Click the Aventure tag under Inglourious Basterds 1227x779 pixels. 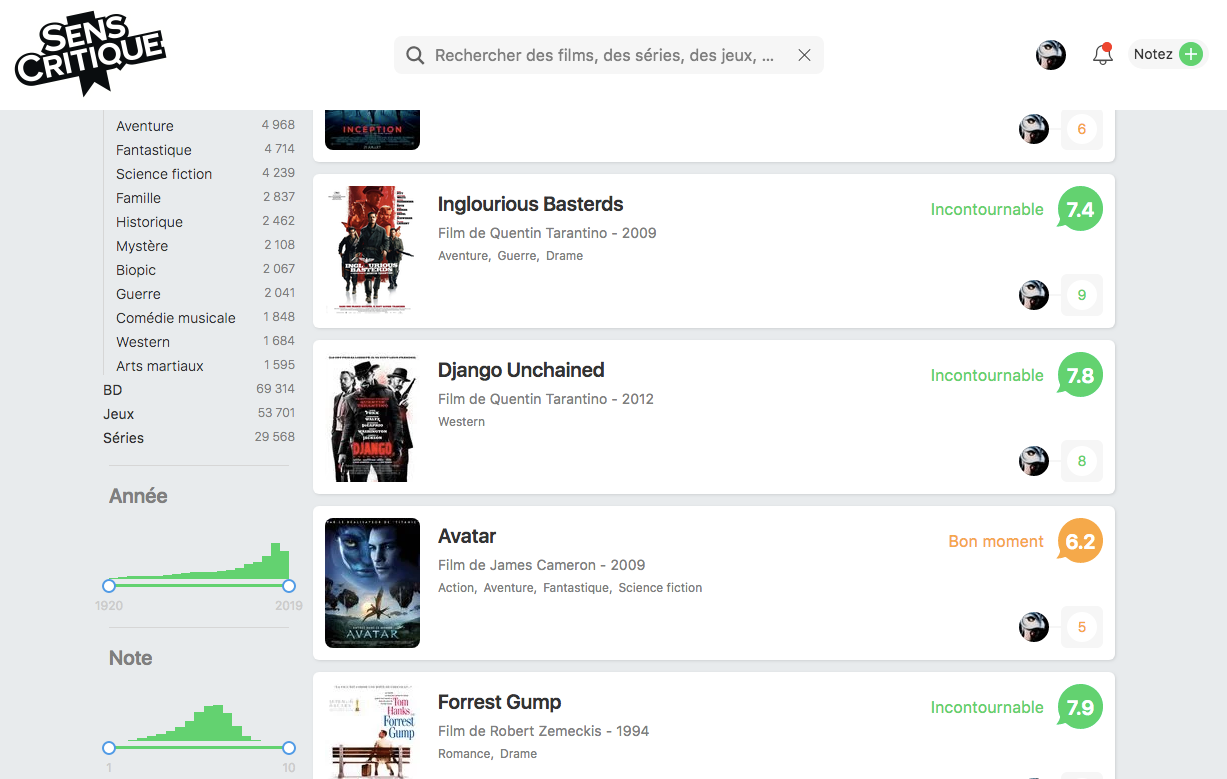[462, 256]
